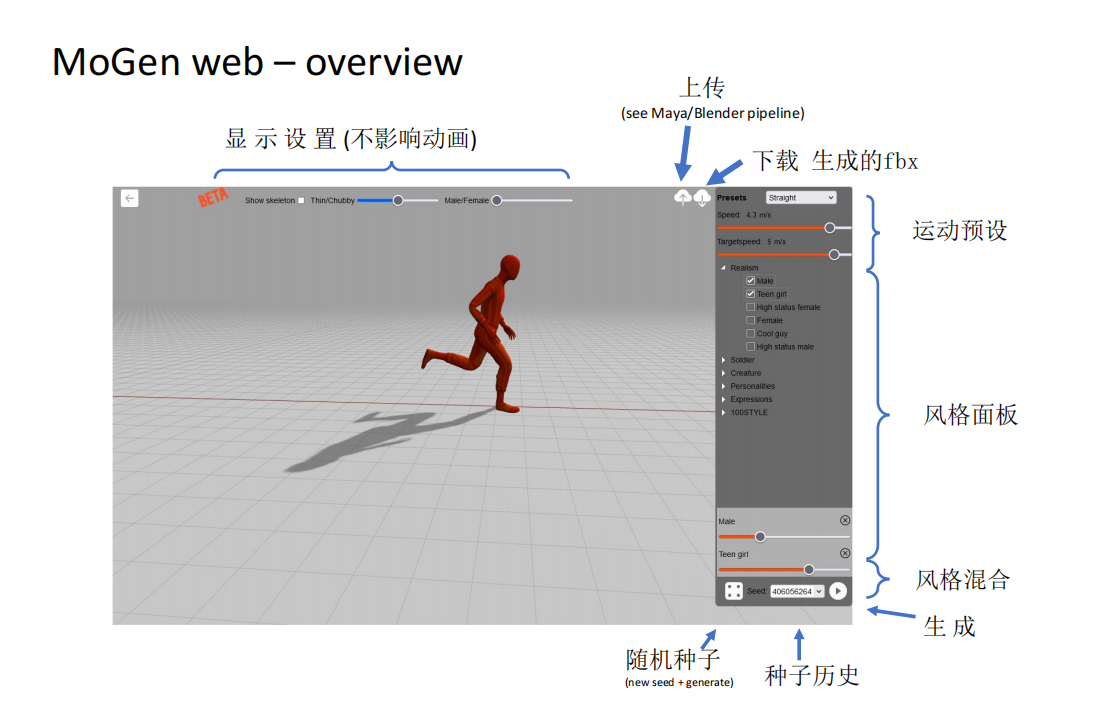The width and height of the screenshot is (1109, 701).
Task: Start generation with the play button
Action: [x=838, y=591]
